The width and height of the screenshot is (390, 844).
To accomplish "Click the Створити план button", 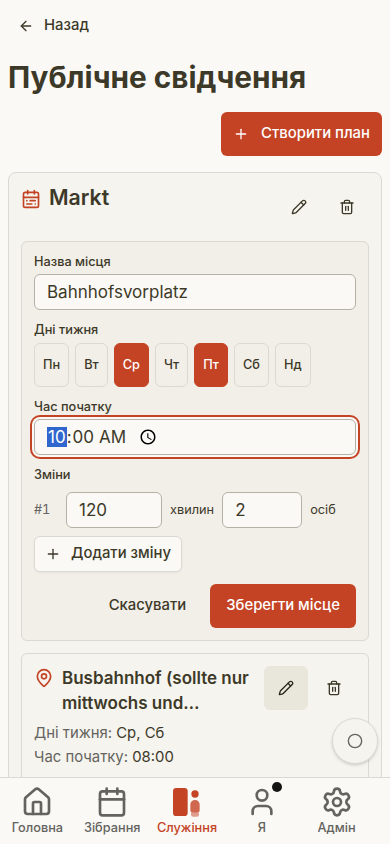I will coord(301,134).
